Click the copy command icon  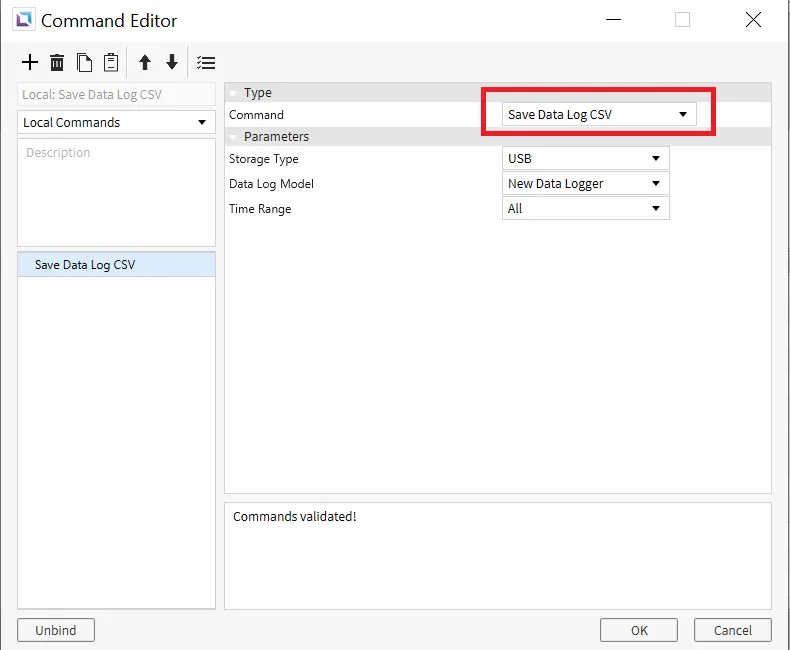coord(85,63)
